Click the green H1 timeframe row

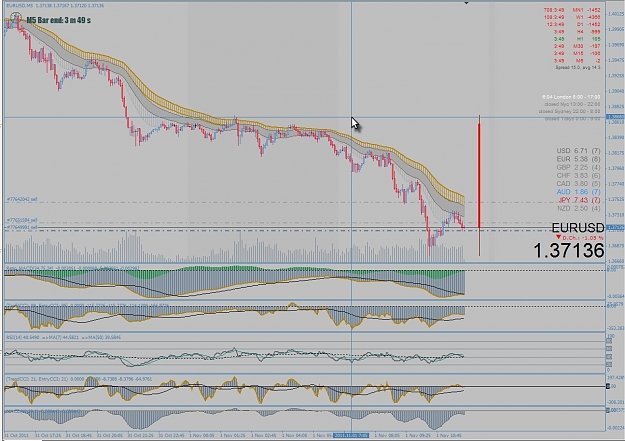point(576,39)
